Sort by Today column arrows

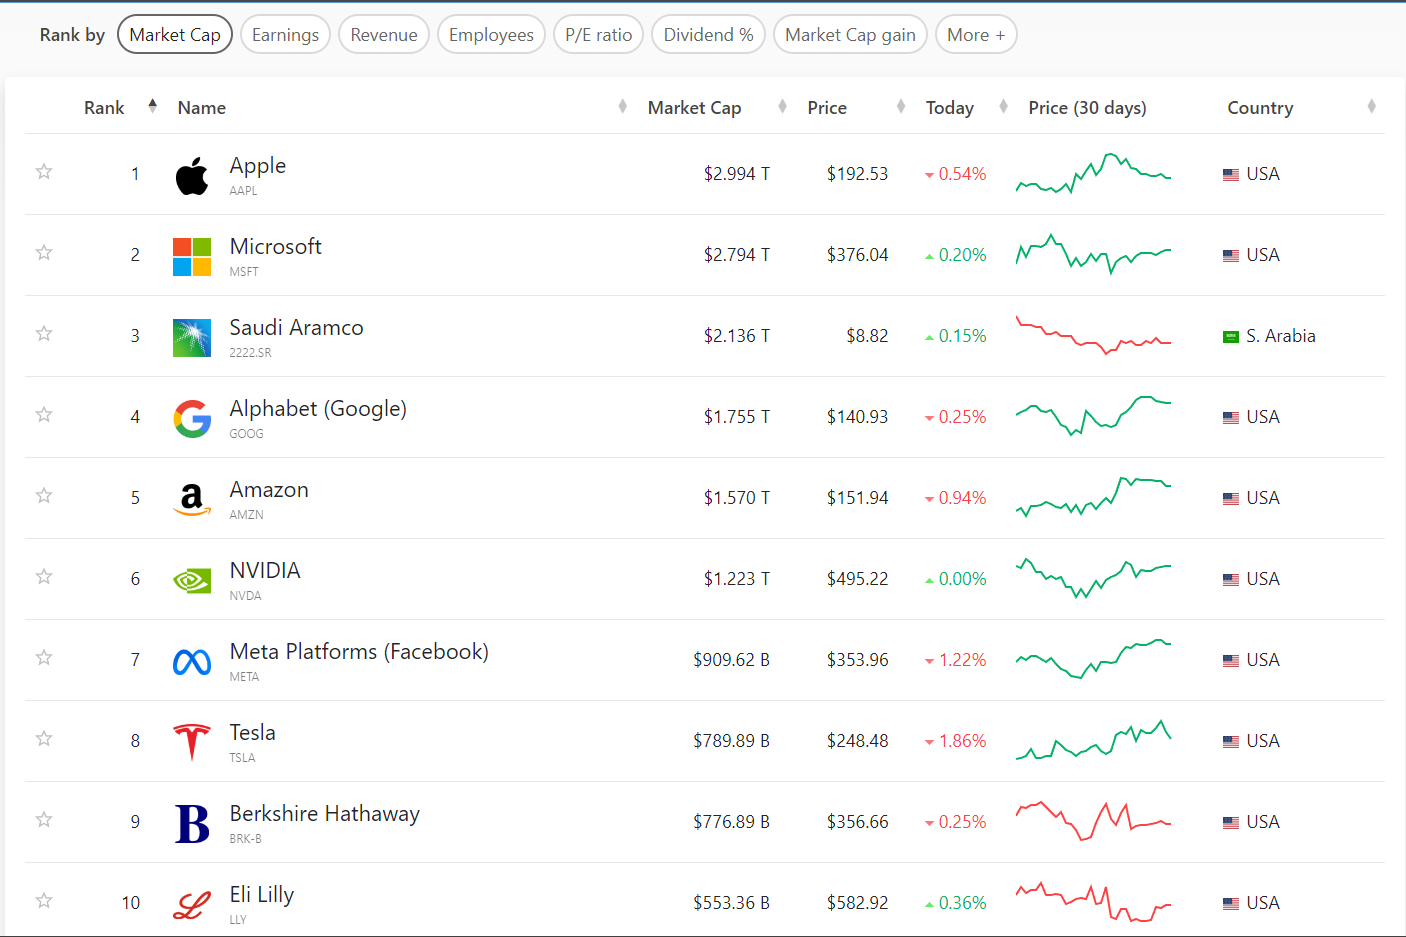coord(1003,106)
